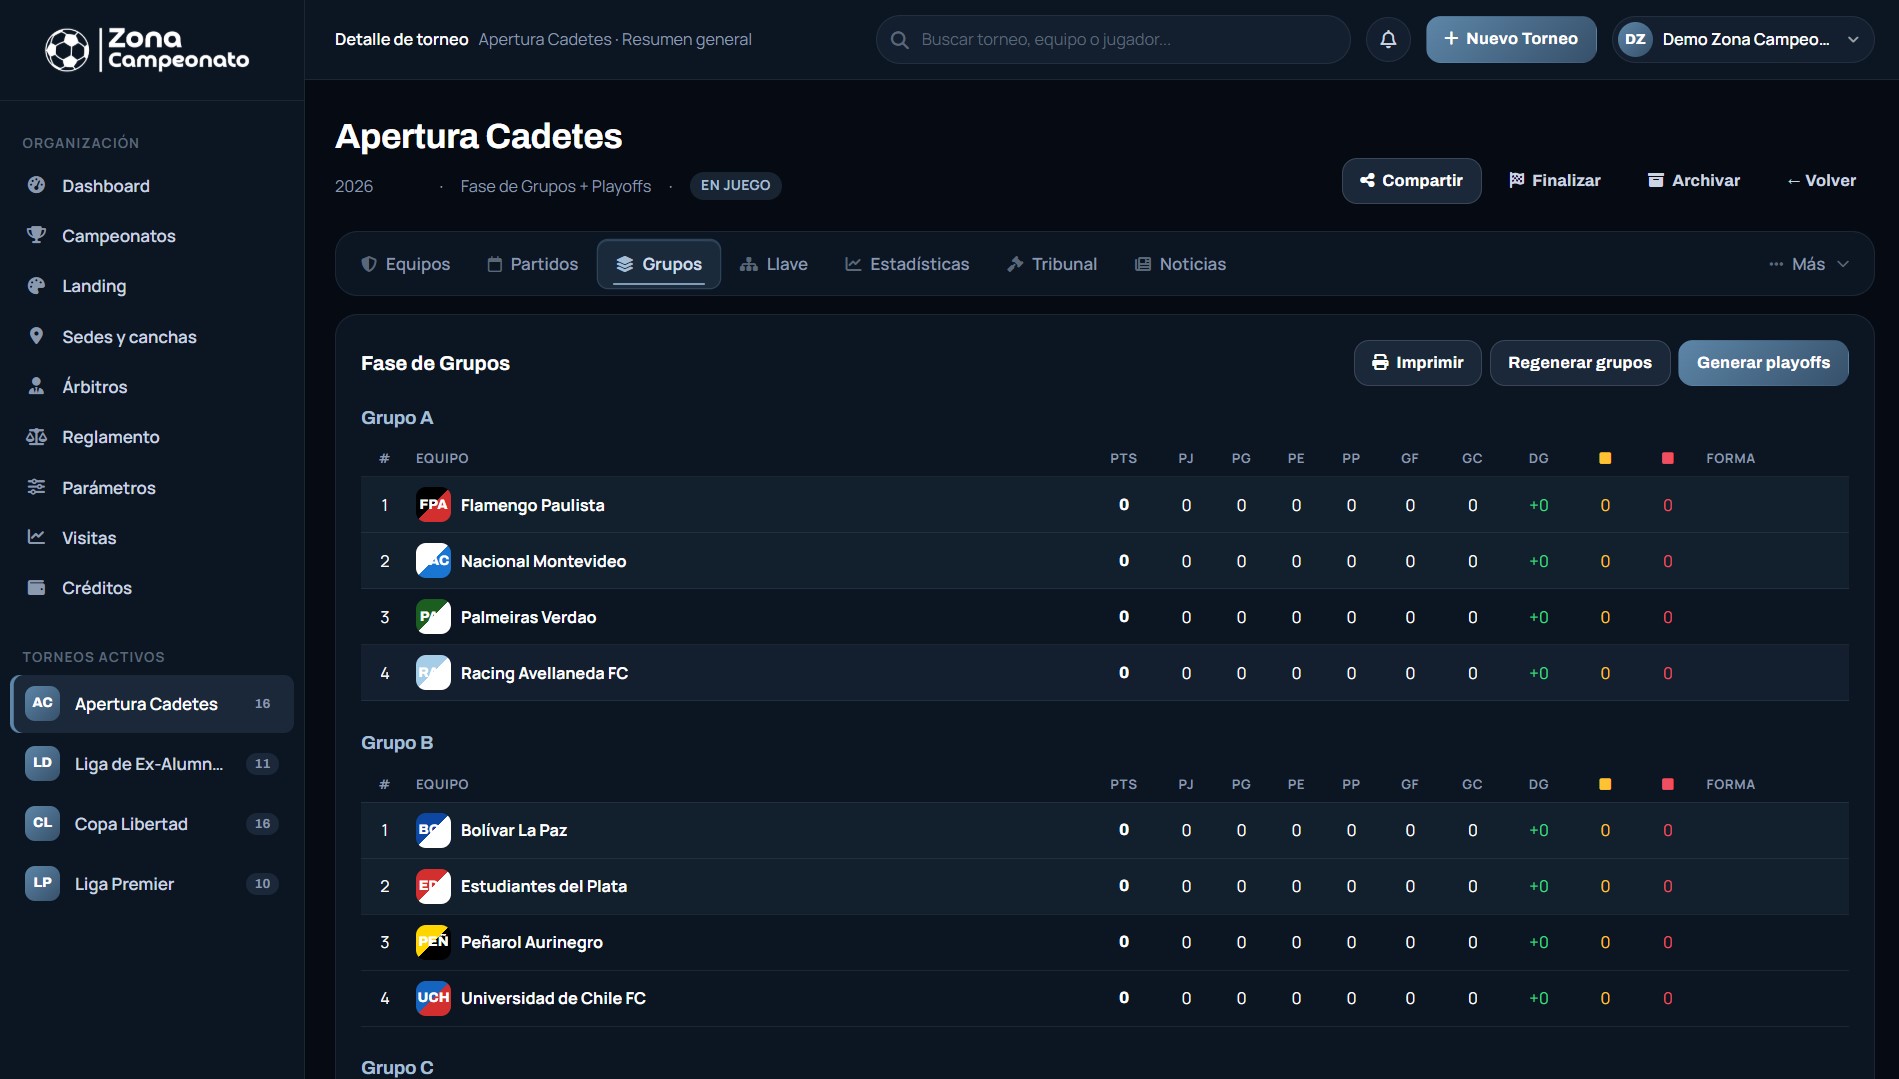Screen dimensions: 1899x1079
Task: Click the Archivar button
Action: pyautogui.click(x=1694, y=181)
